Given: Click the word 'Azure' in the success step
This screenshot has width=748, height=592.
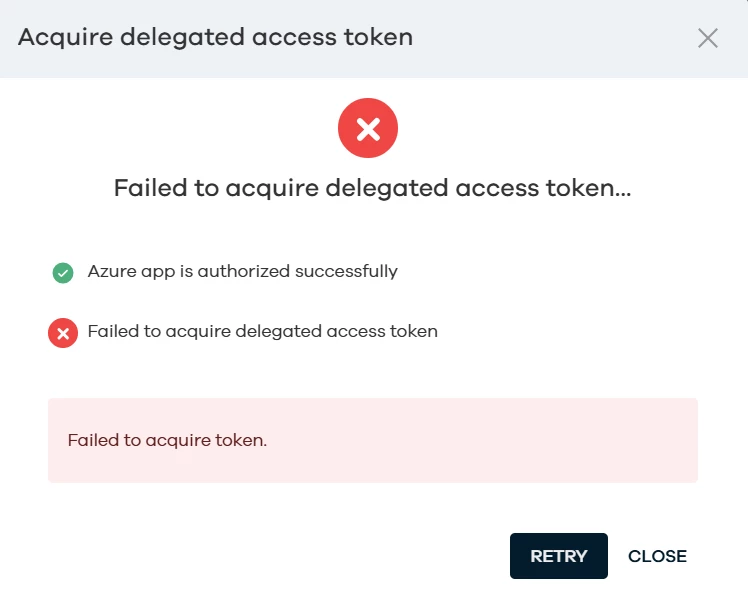Looking at the screenshot, I should [107, 271].
